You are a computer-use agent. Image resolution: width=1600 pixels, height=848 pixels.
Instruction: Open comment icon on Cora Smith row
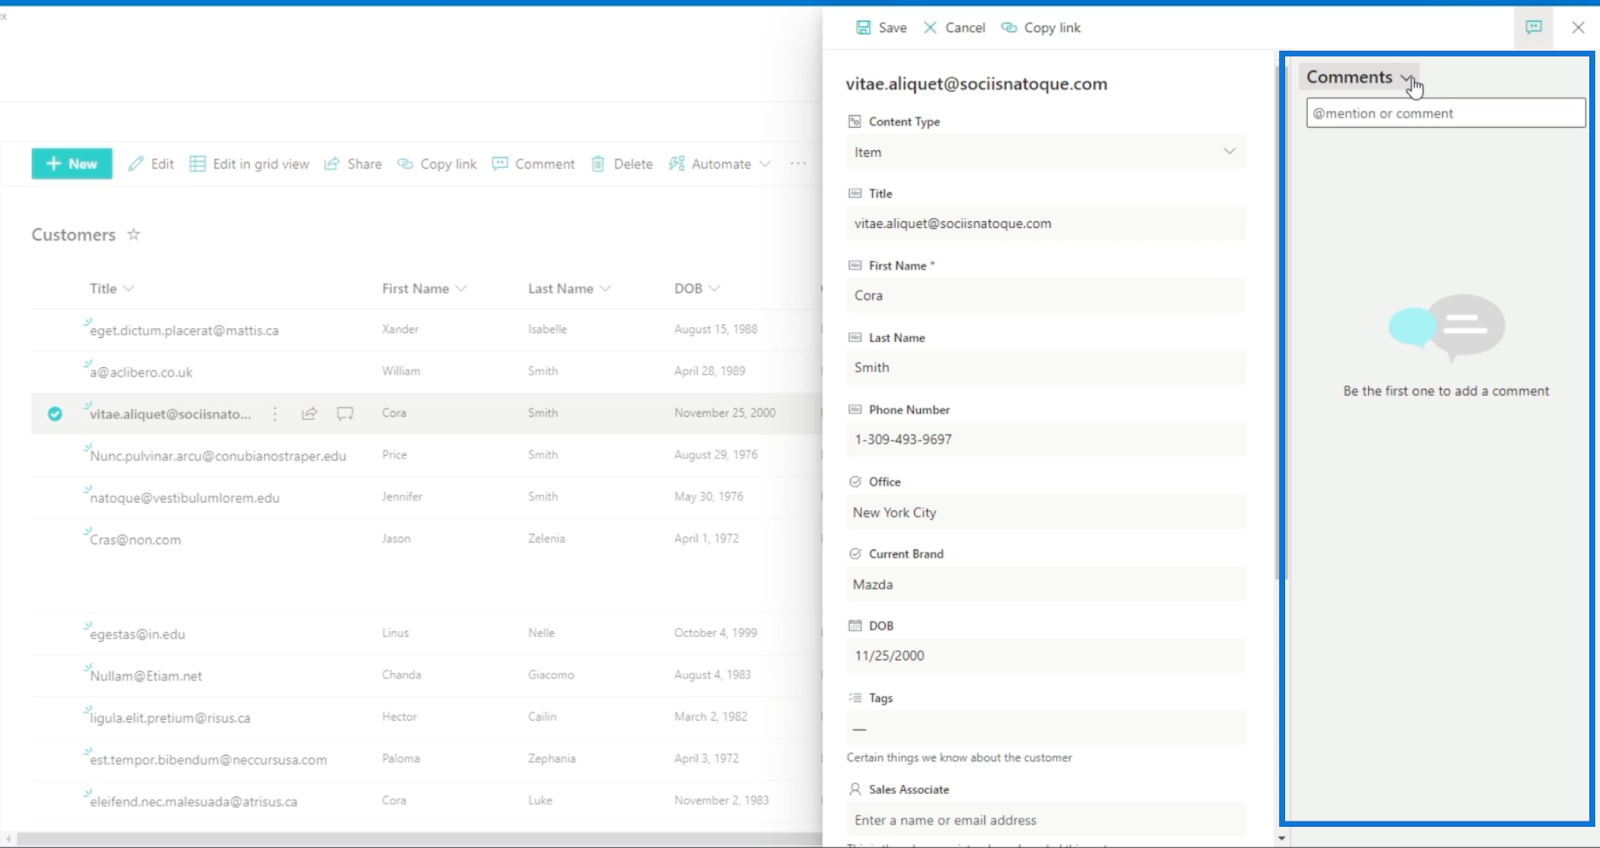click(345, 413)
